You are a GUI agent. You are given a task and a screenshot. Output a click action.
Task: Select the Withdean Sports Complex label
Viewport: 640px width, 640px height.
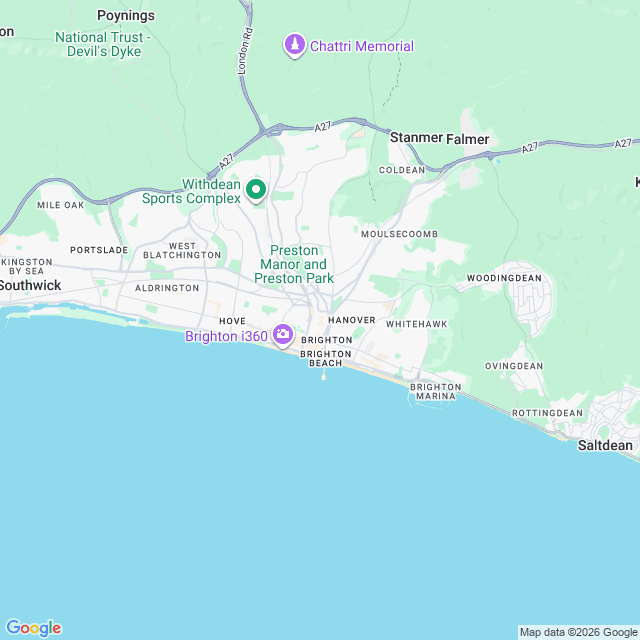coord(191,191)
